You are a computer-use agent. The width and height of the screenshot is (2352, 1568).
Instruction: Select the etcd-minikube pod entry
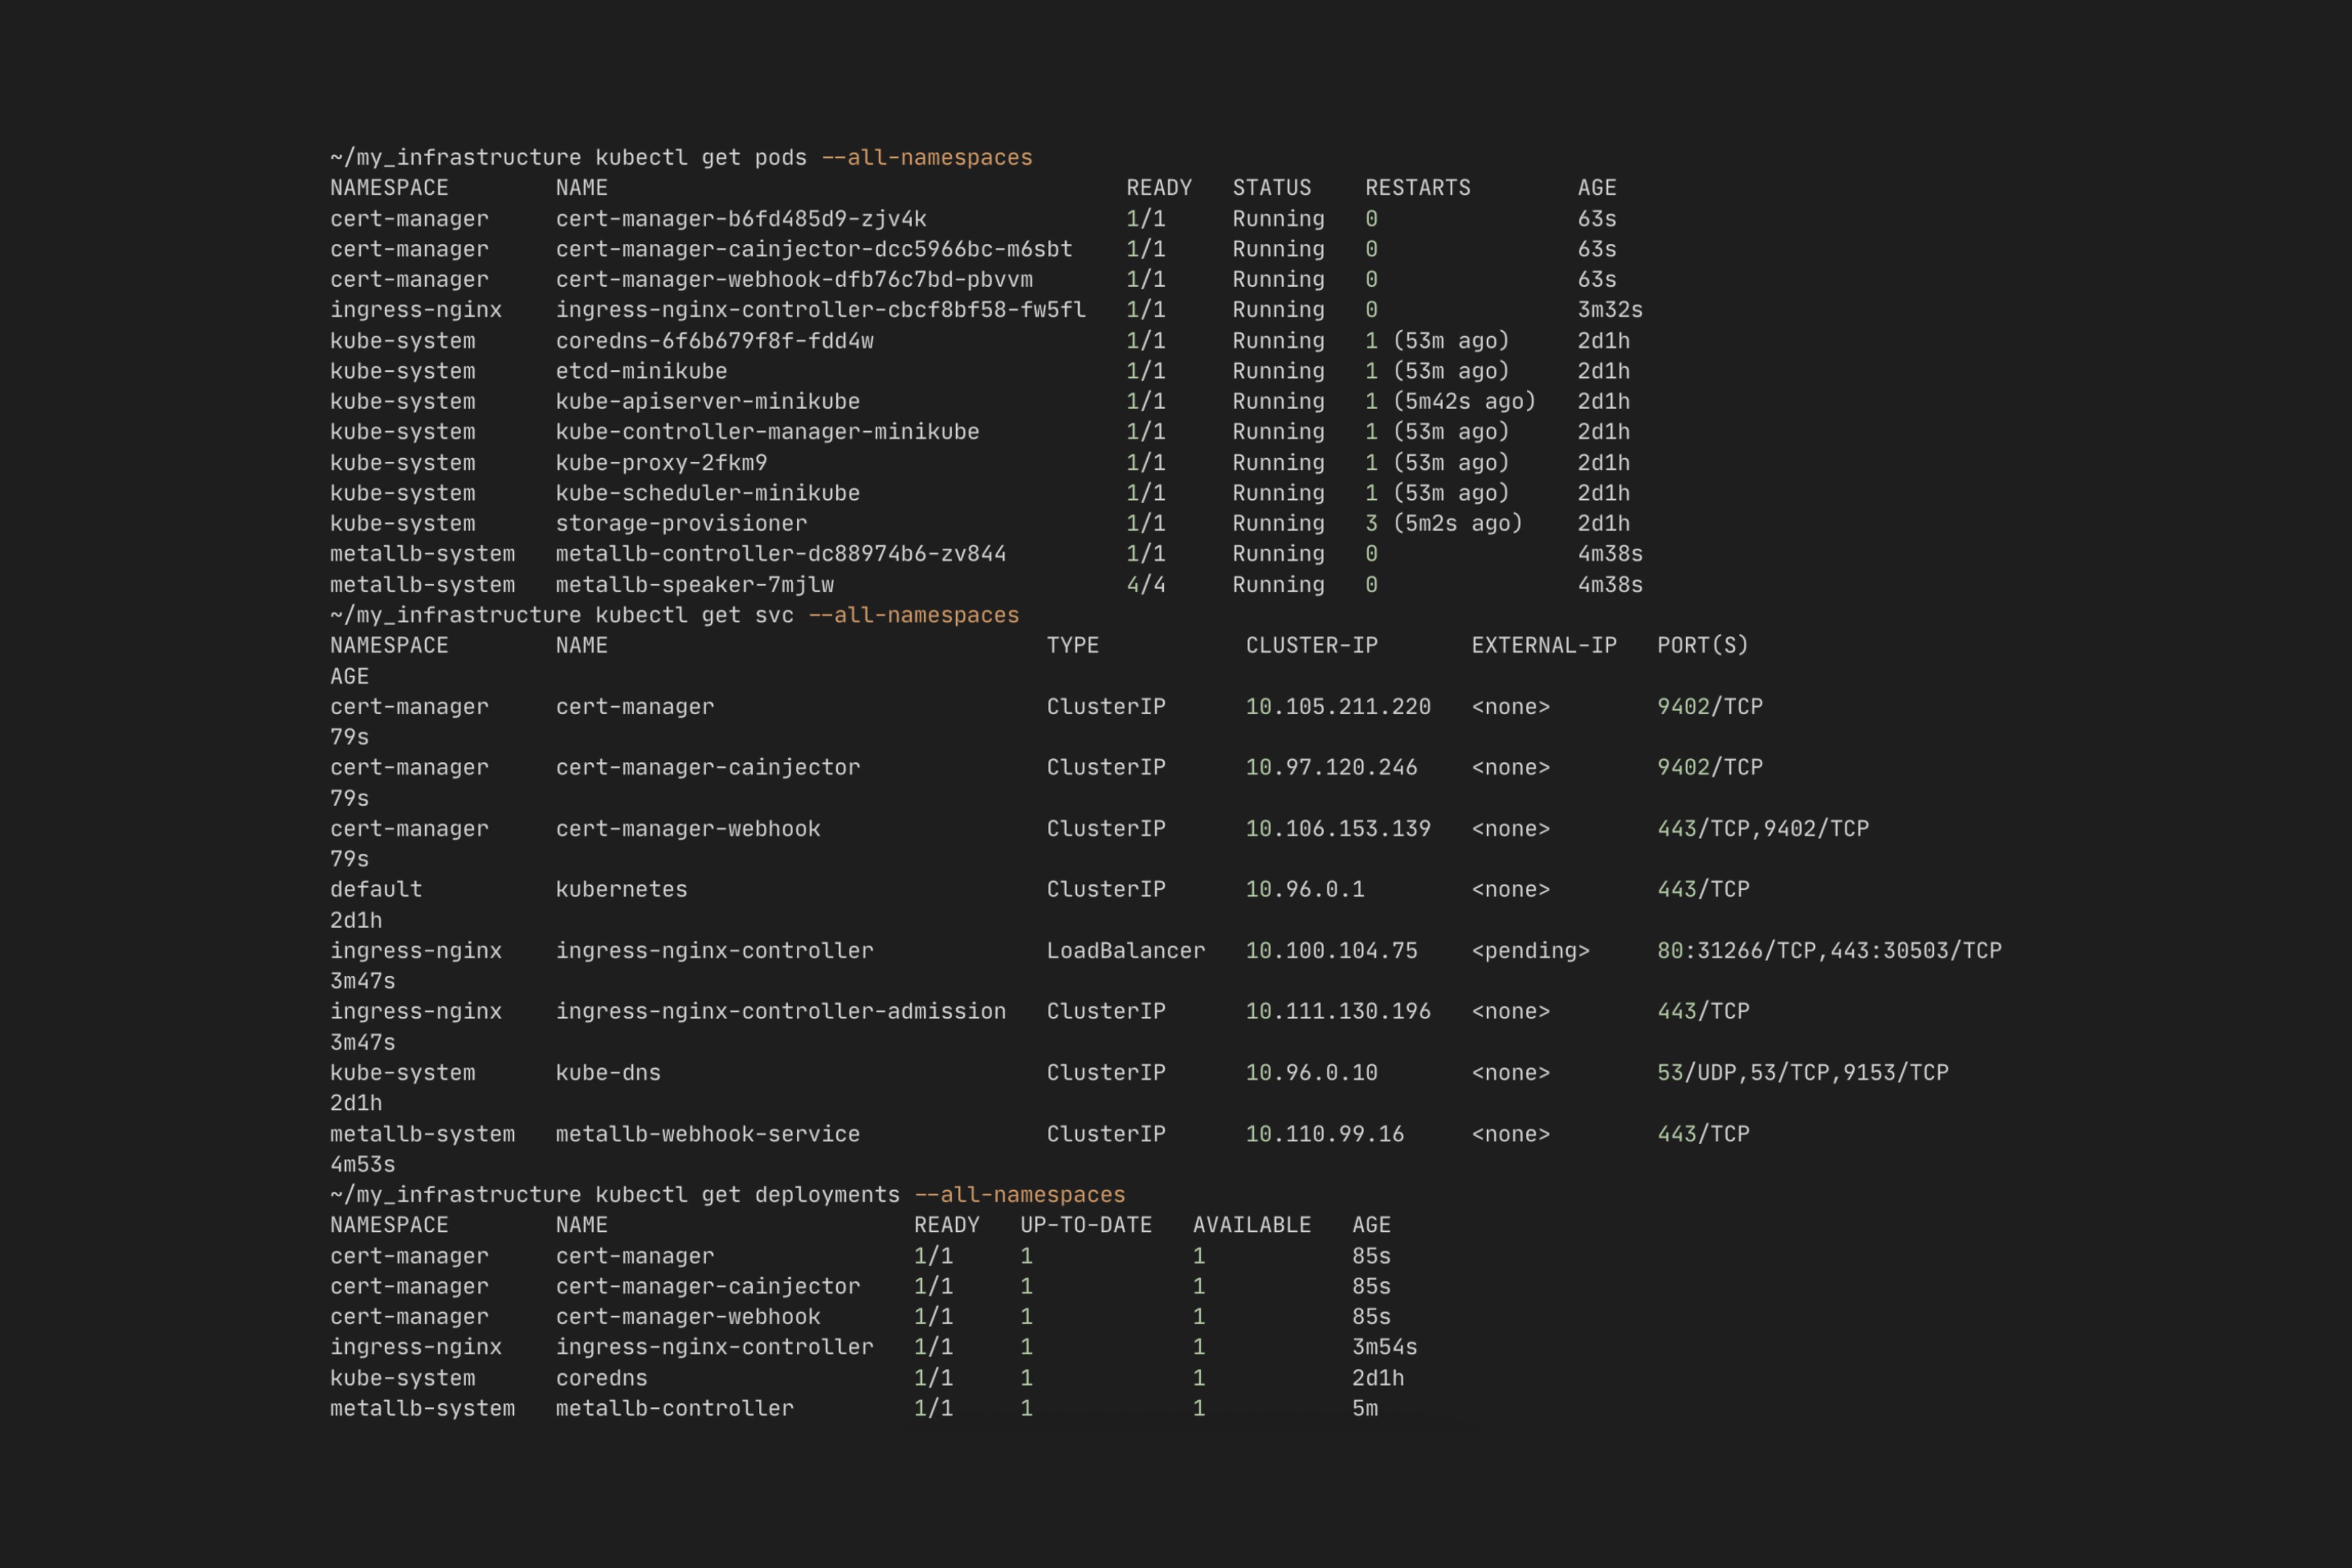pyautogui.click(x=642, y=371)
